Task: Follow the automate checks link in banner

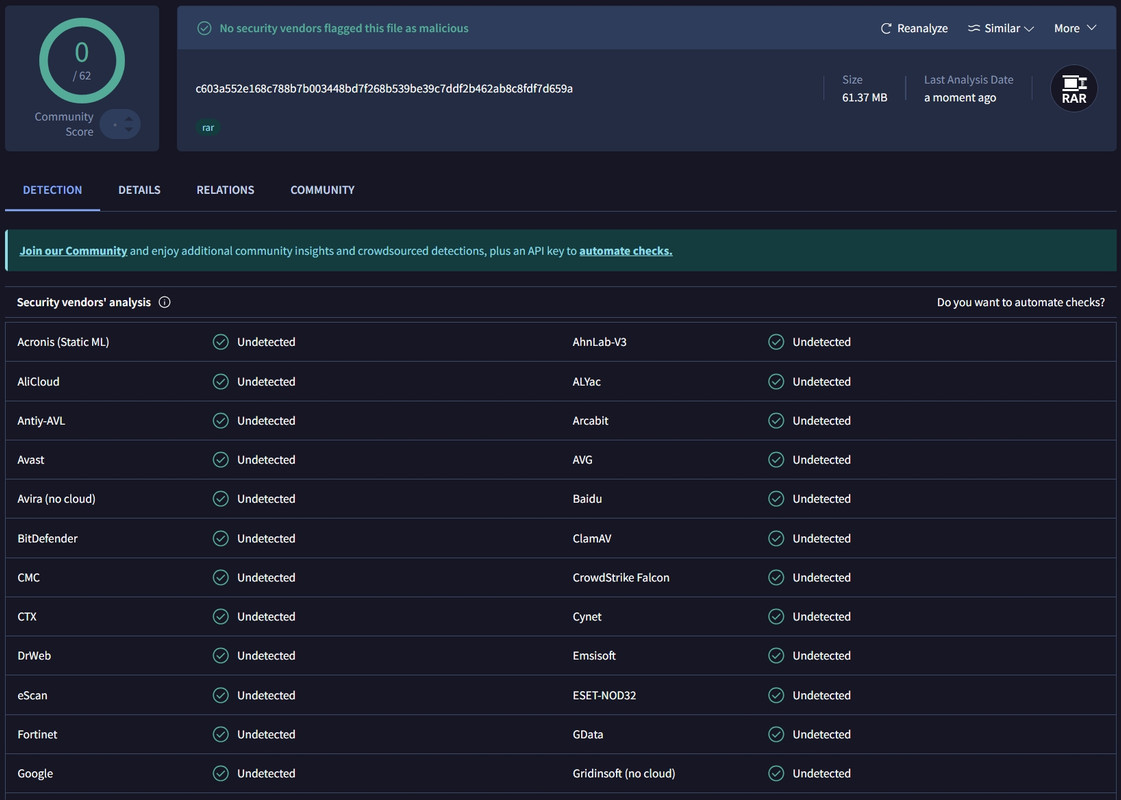Action: point(626,251)
